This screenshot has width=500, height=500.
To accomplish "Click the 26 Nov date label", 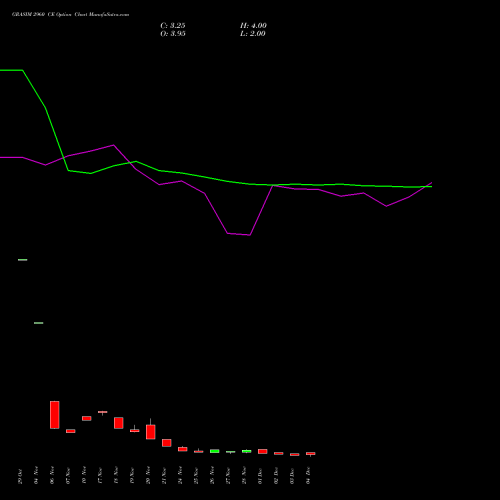I will pyautogui.click(x=212, y=475).
